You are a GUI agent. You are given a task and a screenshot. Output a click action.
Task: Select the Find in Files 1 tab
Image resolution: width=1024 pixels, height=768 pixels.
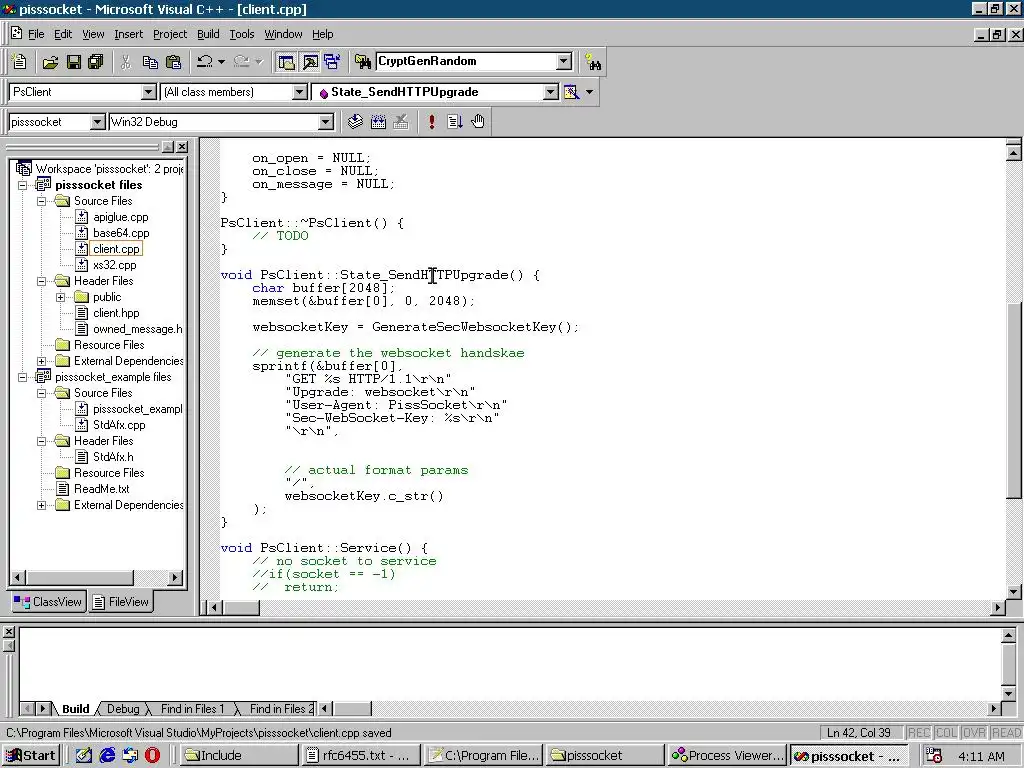point(192,709)
